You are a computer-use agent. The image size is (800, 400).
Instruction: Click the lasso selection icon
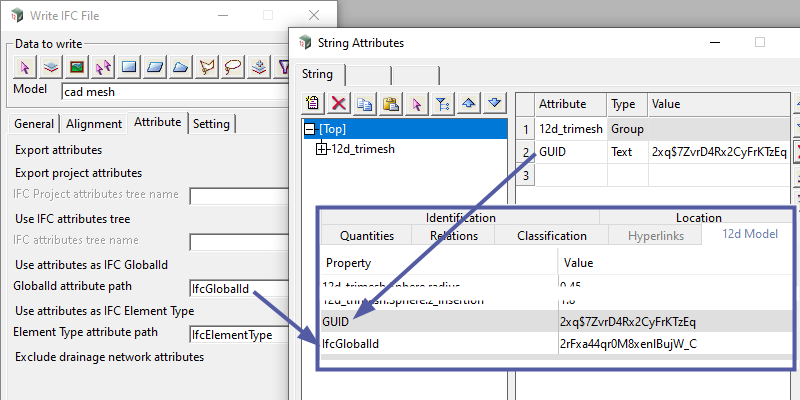pyautogui.click(x=233, y=67)
